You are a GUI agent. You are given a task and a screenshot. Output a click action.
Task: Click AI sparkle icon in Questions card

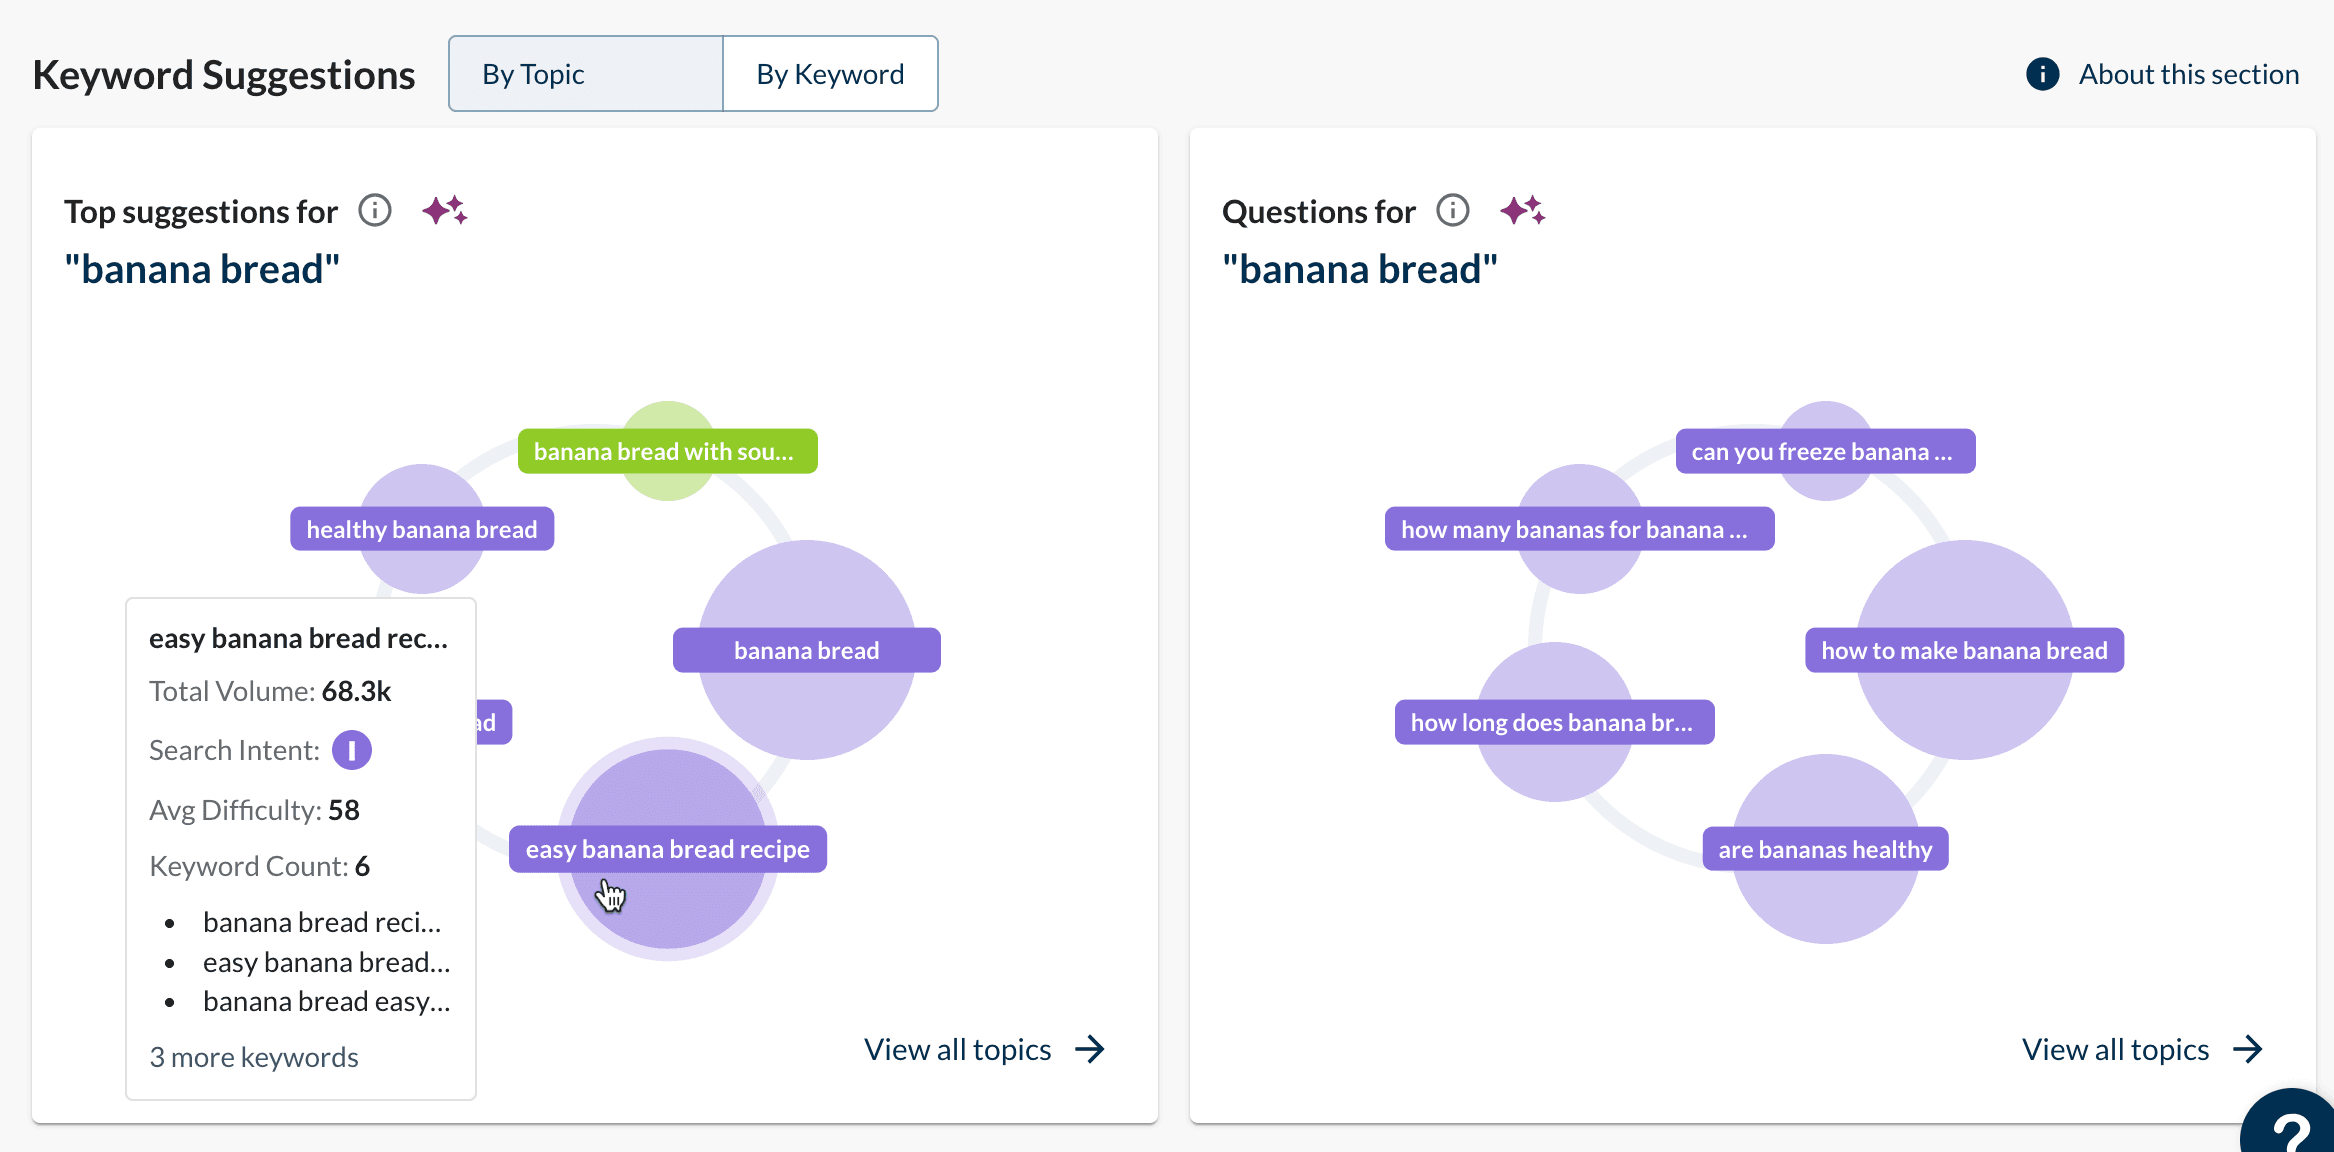(1522, 211)
